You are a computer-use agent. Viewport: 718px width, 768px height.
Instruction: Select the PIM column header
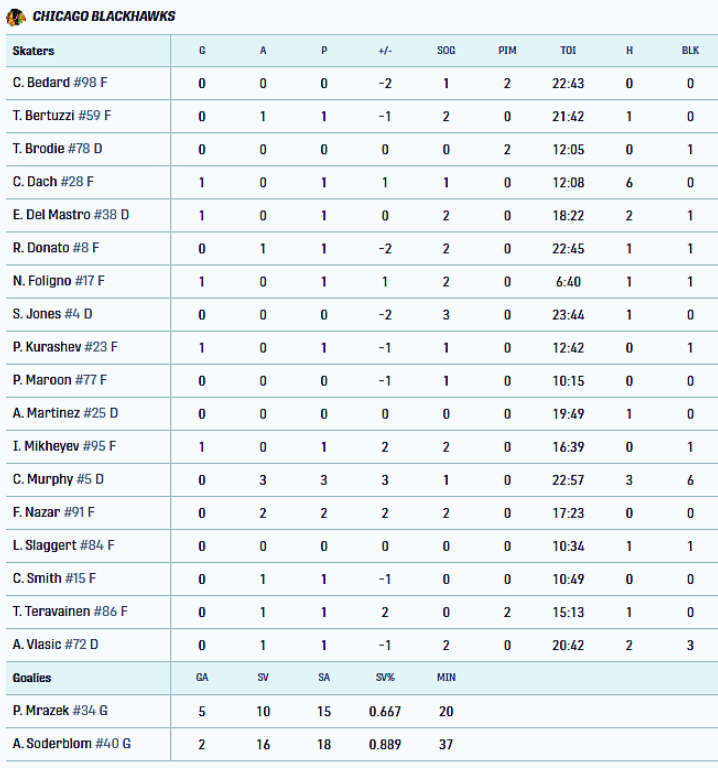click(507, 50)
